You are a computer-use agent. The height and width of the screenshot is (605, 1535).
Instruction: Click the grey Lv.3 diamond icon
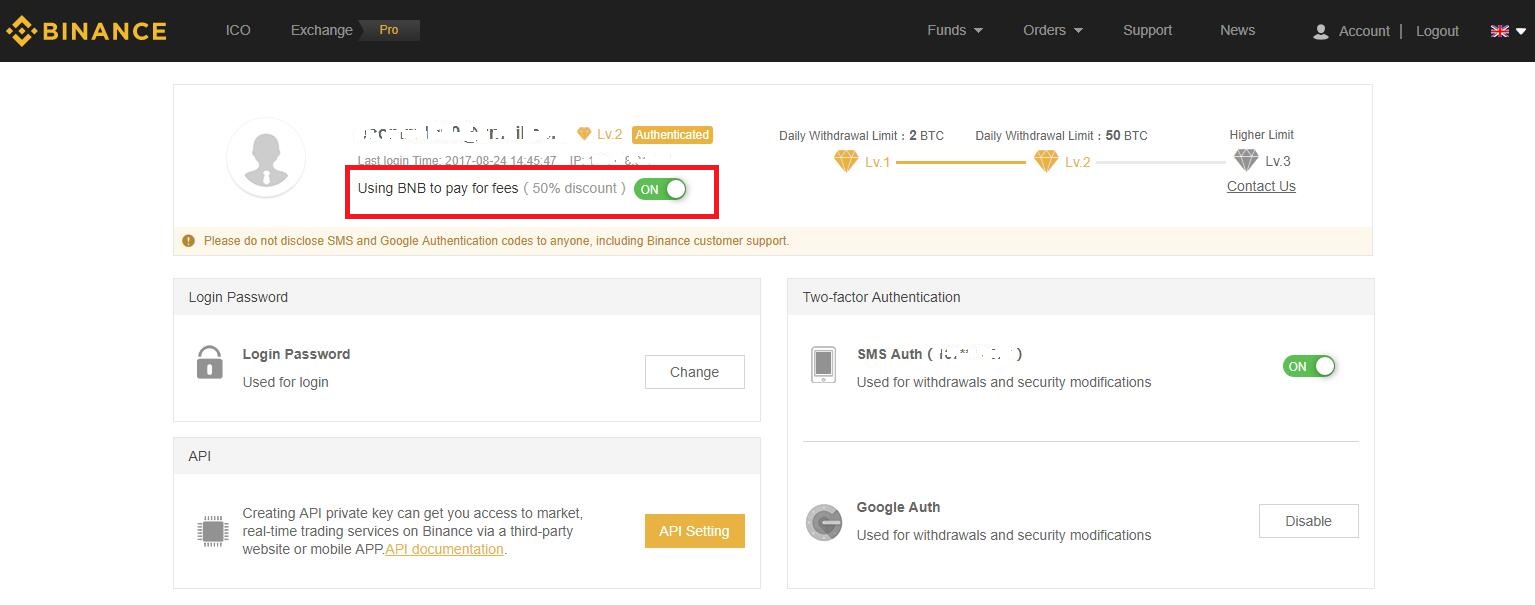(1246, 160)
